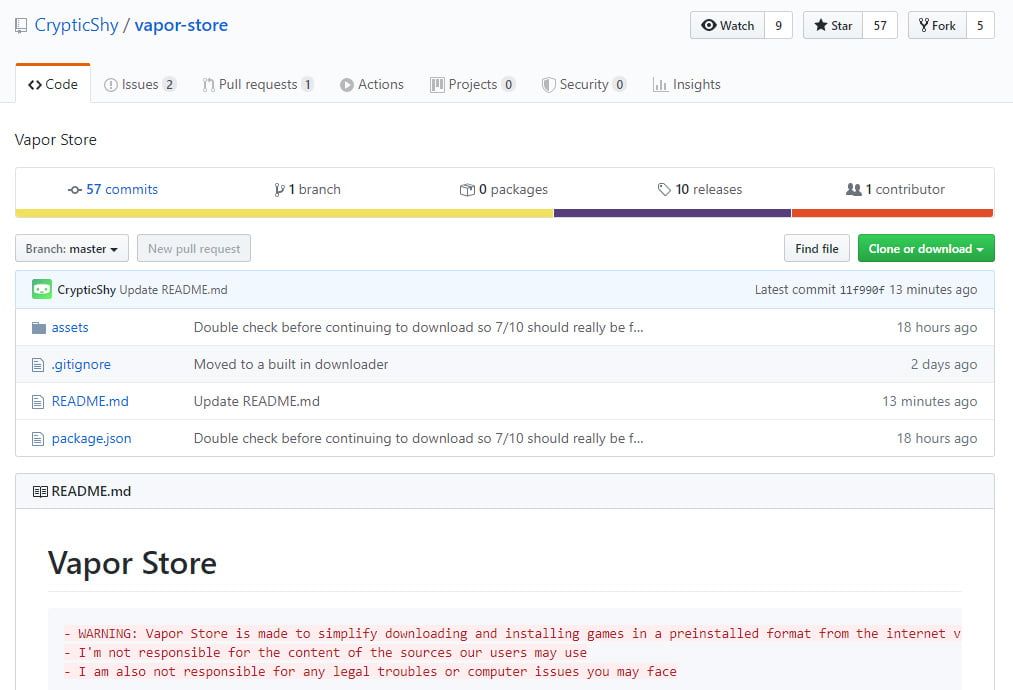
Task: Click the purple segment of language bar
Action: [x=673, y=213]
